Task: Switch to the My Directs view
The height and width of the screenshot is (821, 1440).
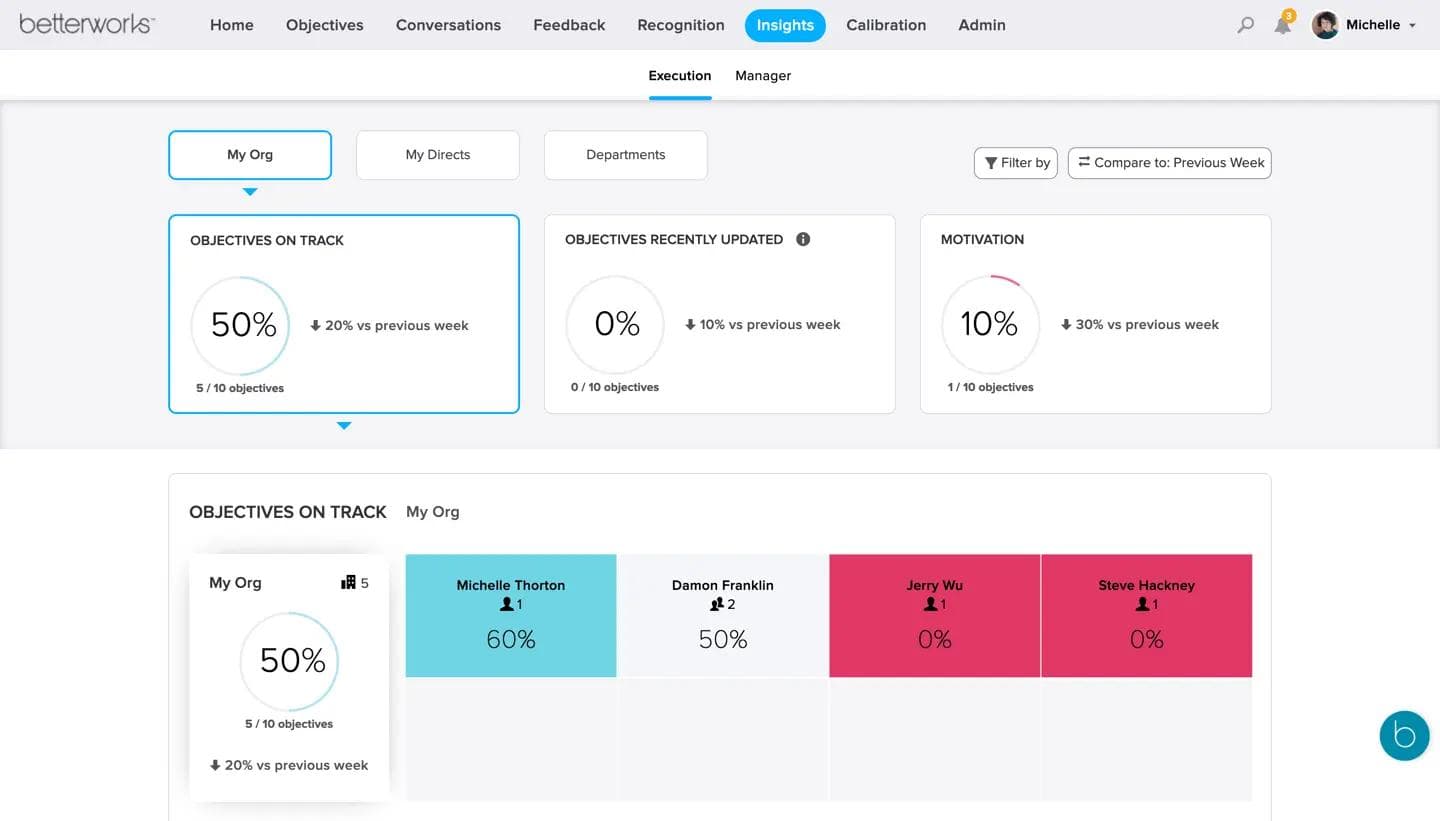Action: [437, 155]
